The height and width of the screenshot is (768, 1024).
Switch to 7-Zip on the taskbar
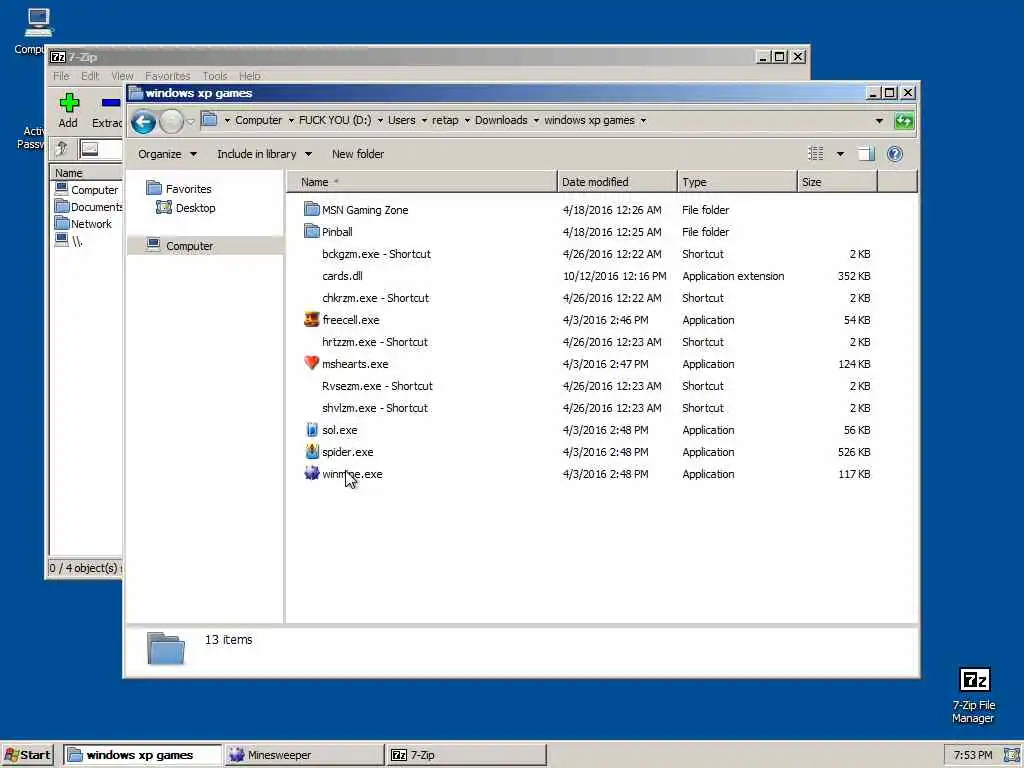(x=466, y=755)
